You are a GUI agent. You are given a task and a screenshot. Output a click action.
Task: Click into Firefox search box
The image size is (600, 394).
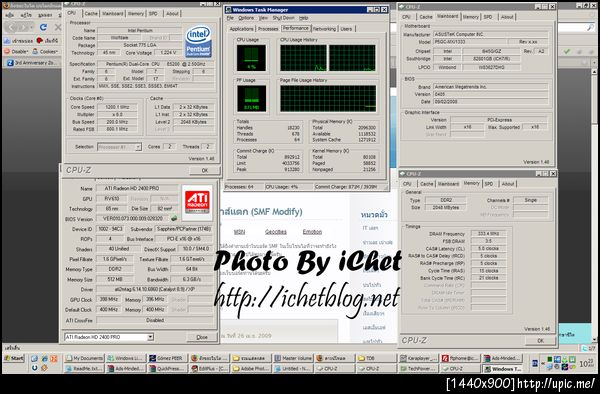[572, 27]
